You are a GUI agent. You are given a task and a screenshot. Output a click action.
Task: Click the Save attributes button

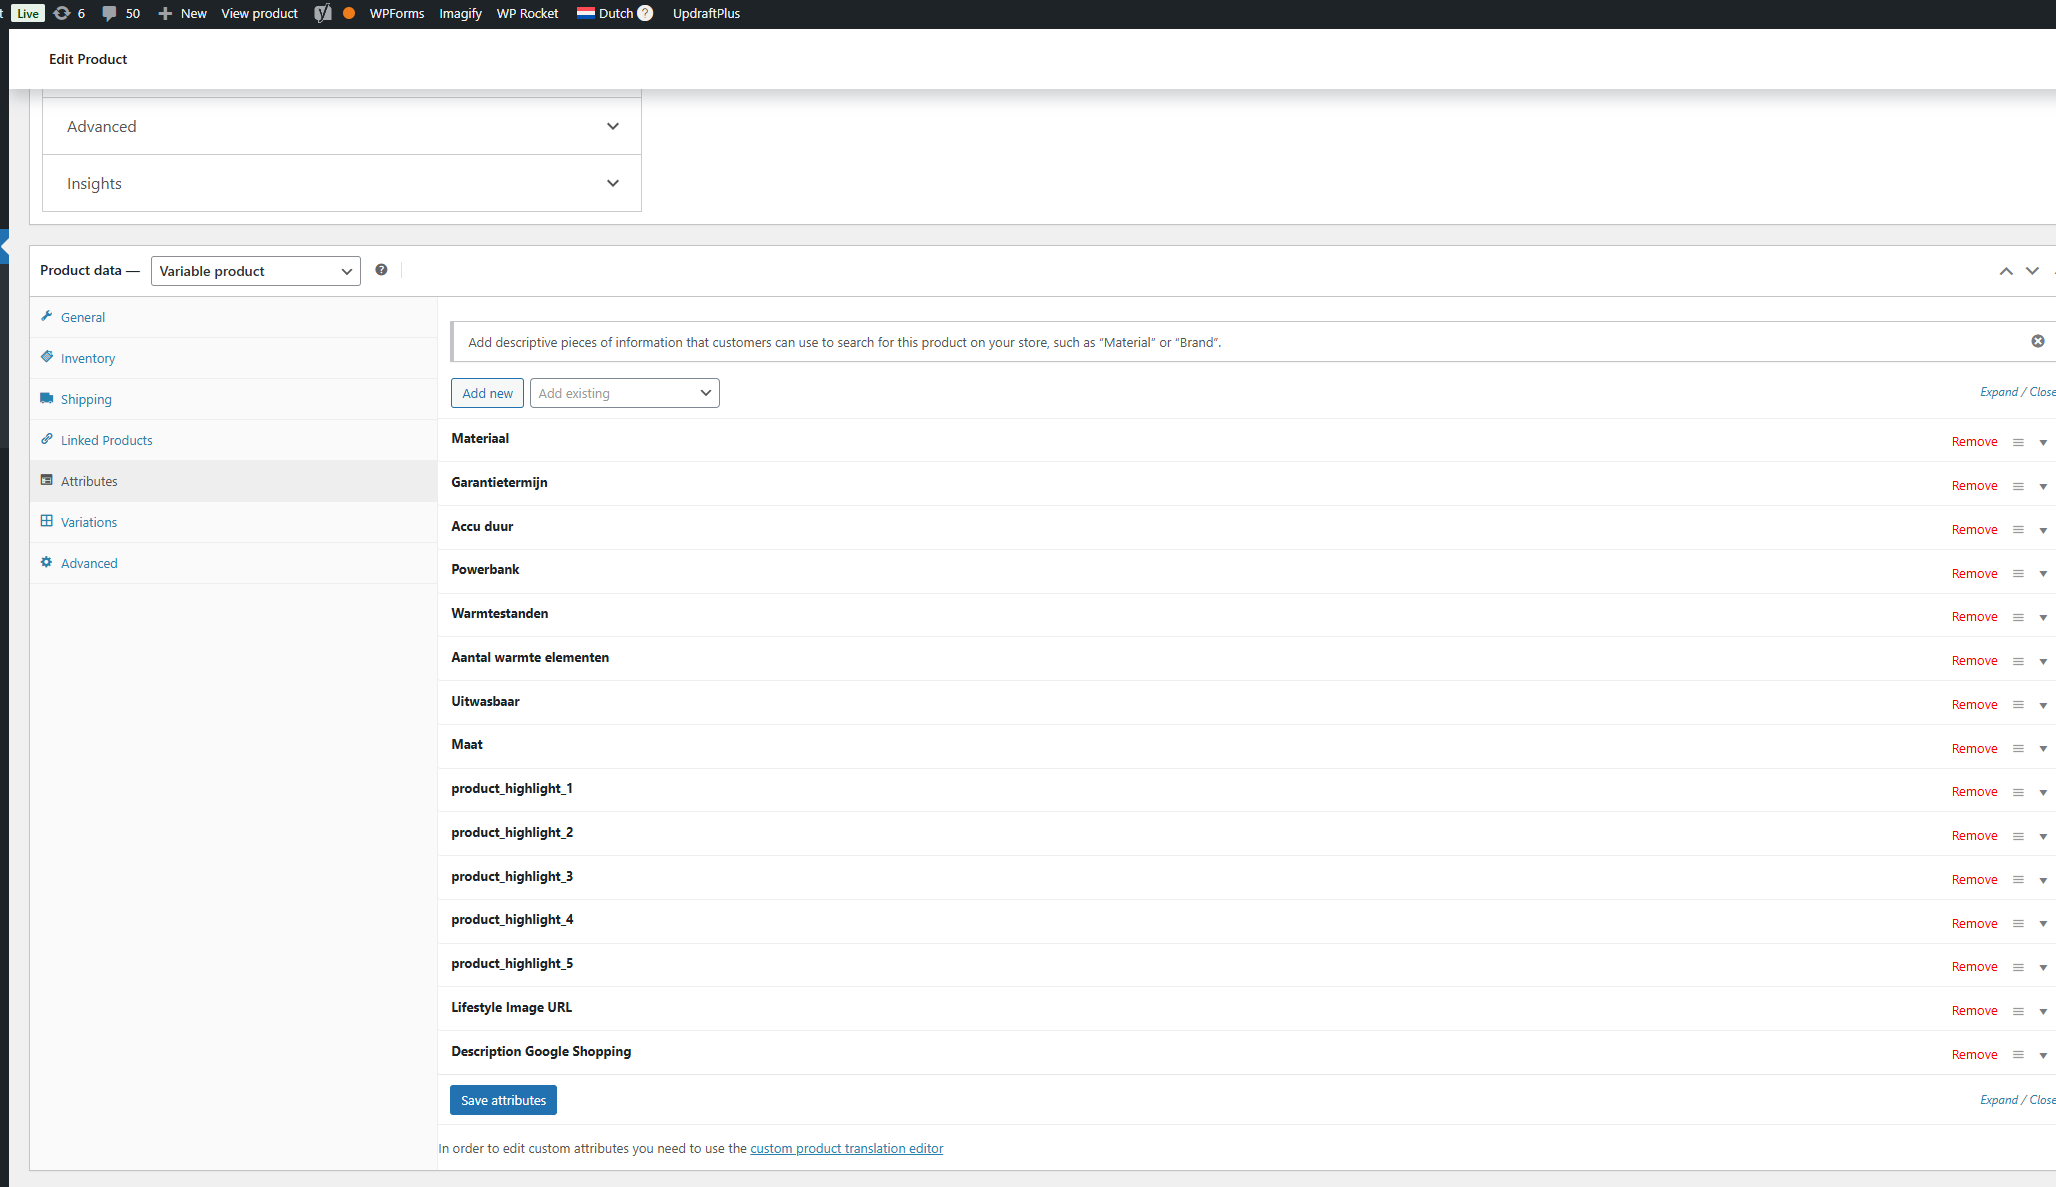[x=503, y=1100]
